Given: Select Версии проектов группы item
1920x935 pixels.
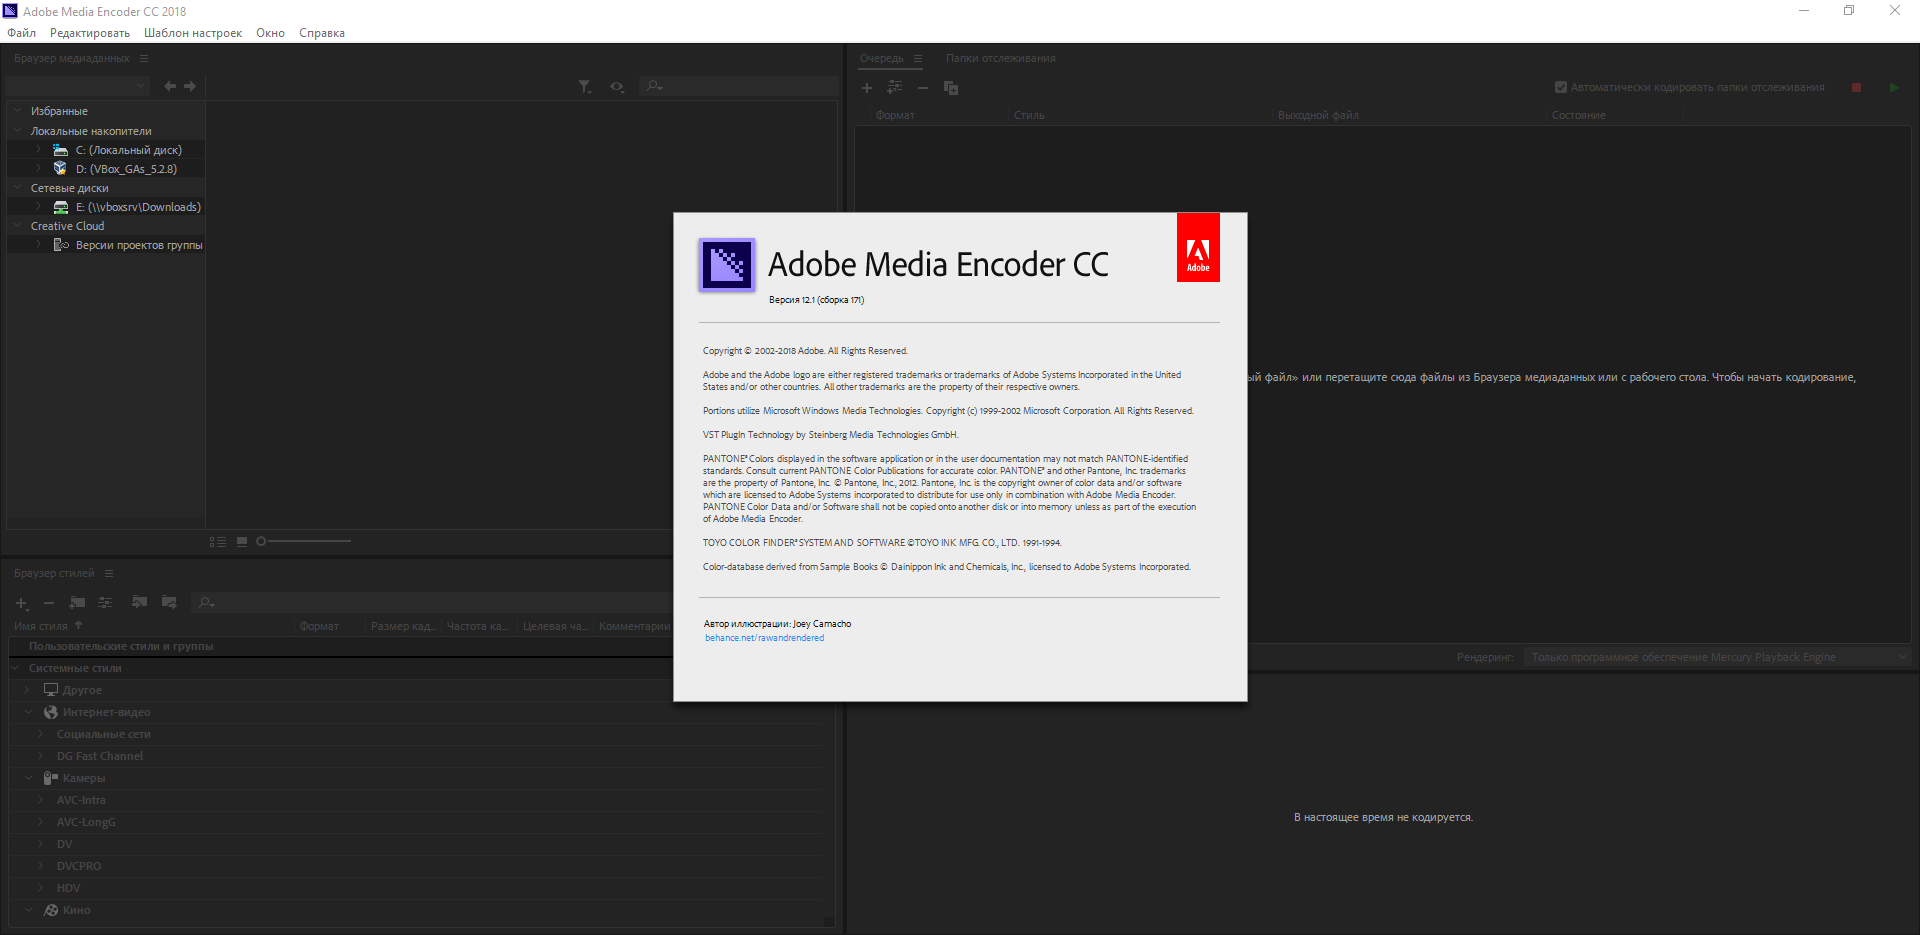Looking at the screenshot, I should point(139,245).
